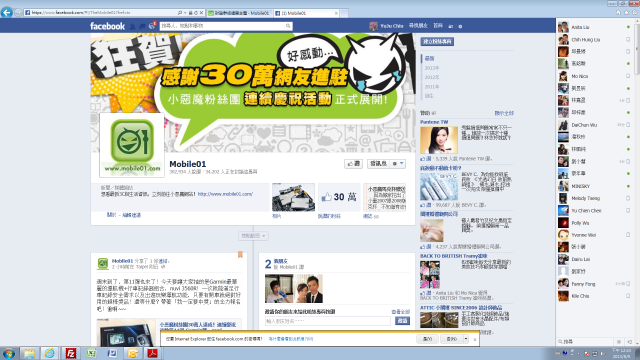Screen dimensions: 640x360
Task: Click the Mobile01 author name on post
Action: (x=122, y=261)
